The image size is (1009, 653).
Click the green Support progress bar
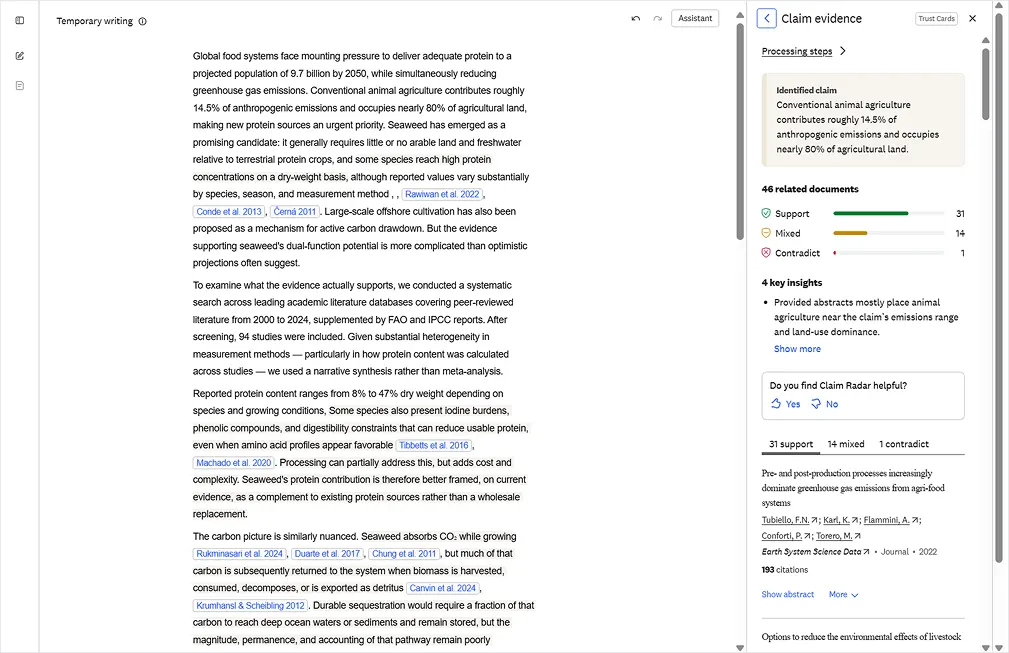click(x=871, y=213)
